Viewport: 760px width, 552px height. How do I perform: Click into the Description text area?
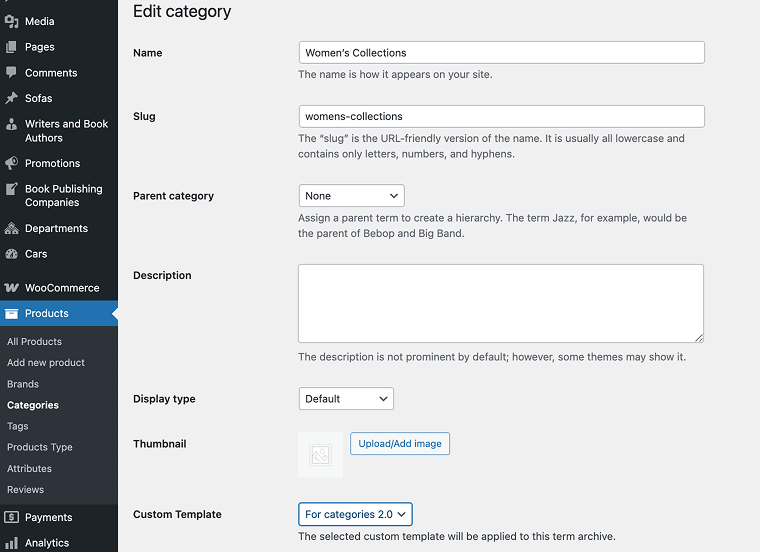coord(501,303)
